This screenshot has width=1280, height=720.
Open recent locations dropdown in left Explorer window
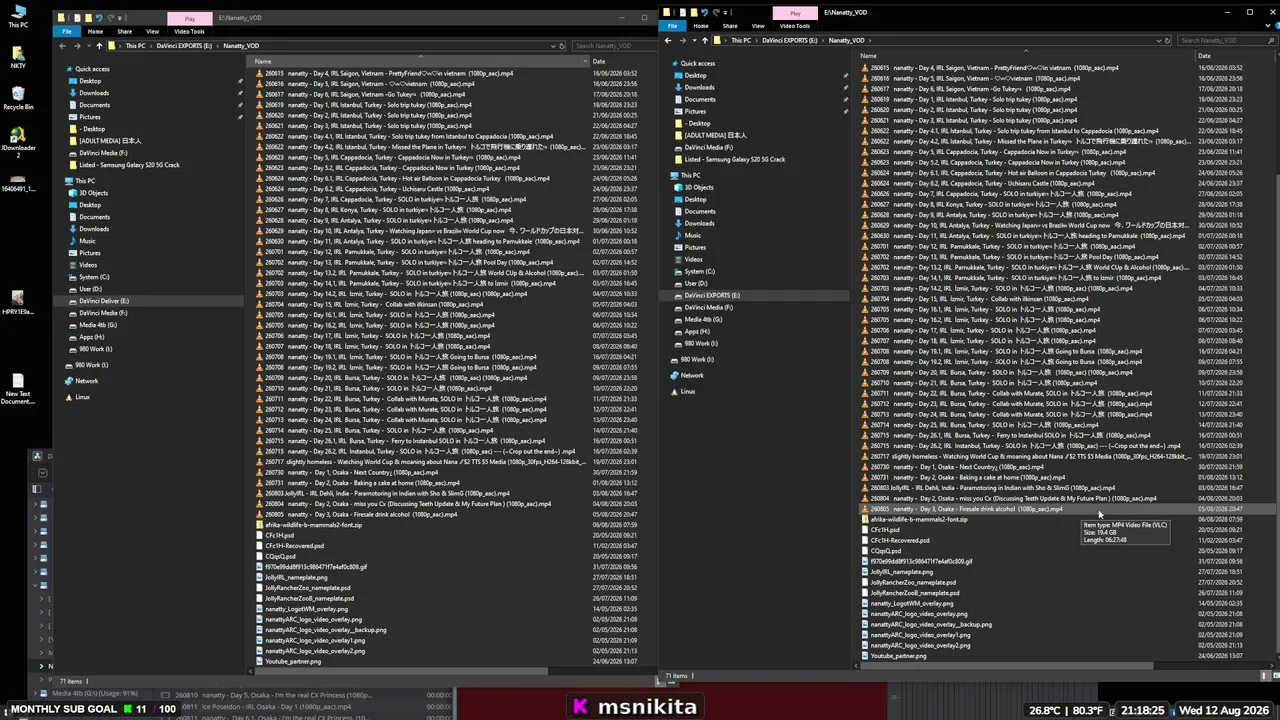tap(87, 45)
